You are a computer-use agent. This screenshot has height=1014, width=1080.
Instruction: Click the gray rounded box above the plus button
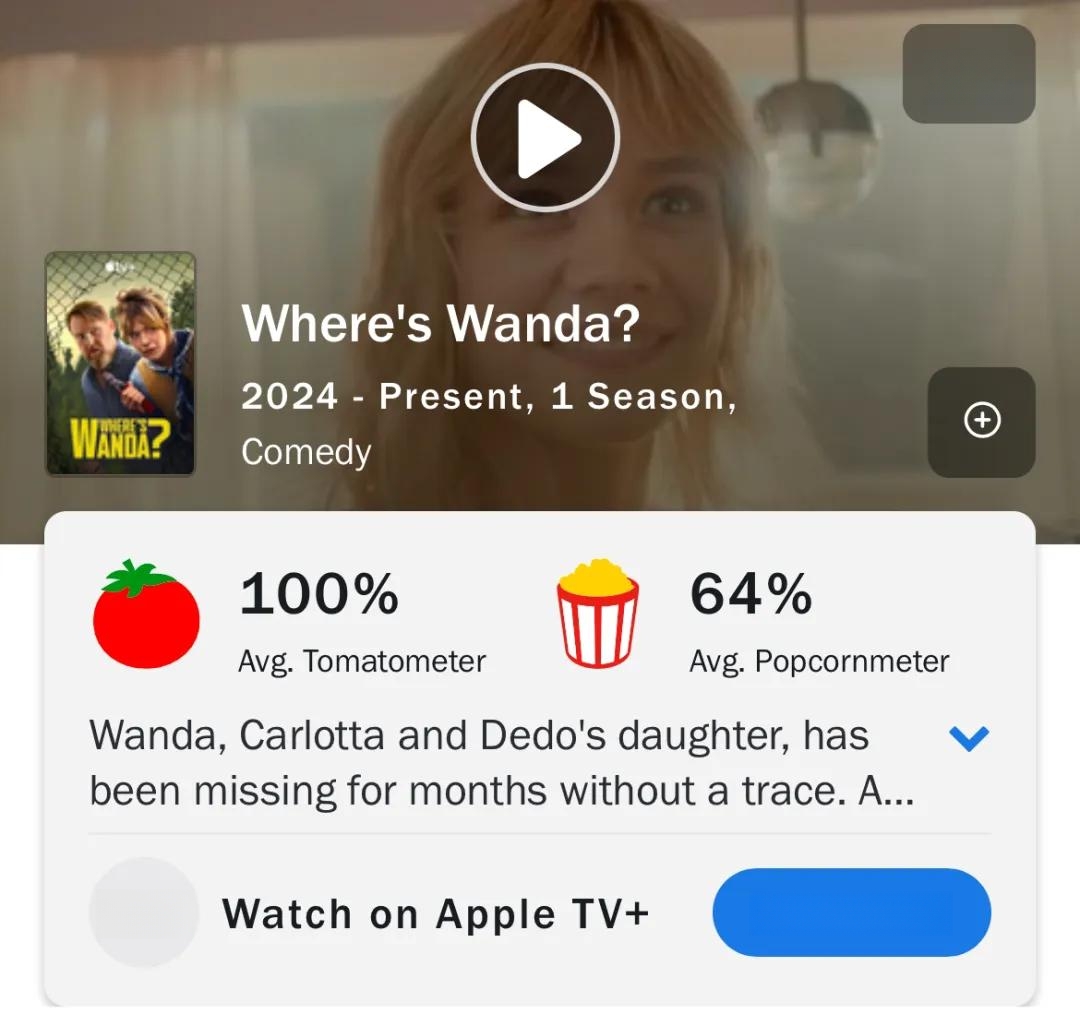point(969,74)
